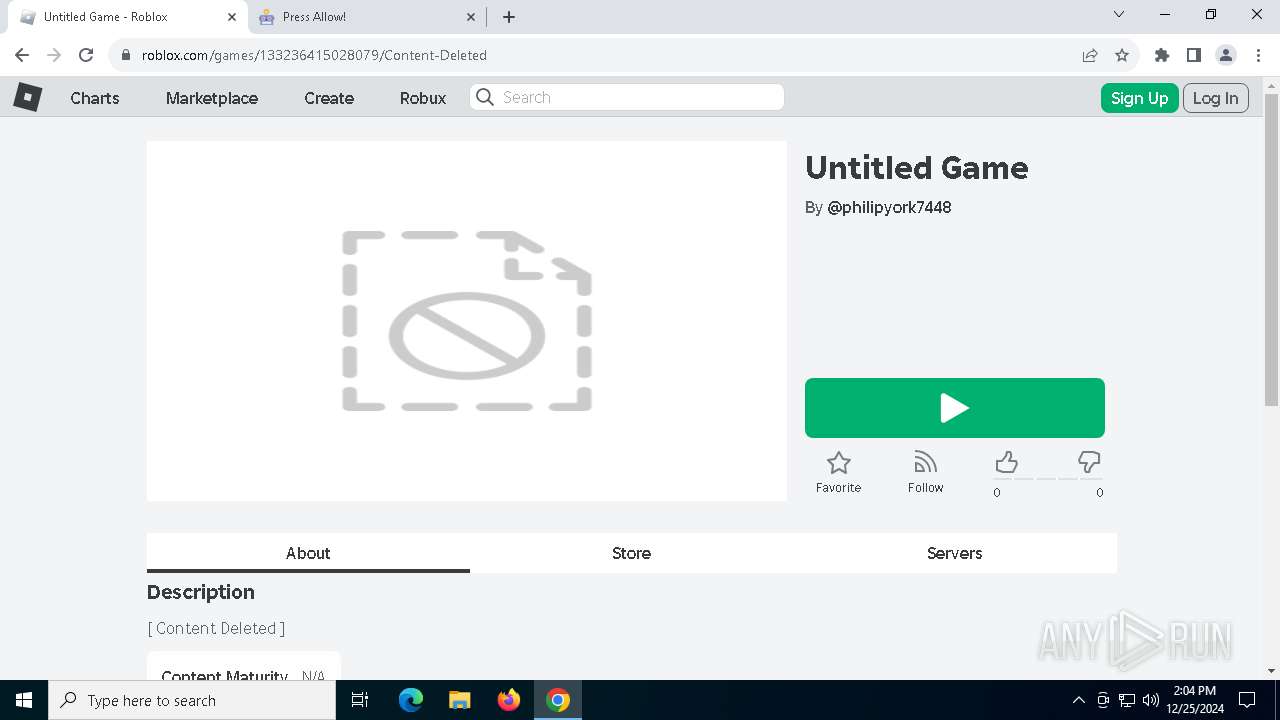The height and width of the screenshot is (720, 1280).
Task: Switch to the Servers tab
Action: click(x=955, y=553)
